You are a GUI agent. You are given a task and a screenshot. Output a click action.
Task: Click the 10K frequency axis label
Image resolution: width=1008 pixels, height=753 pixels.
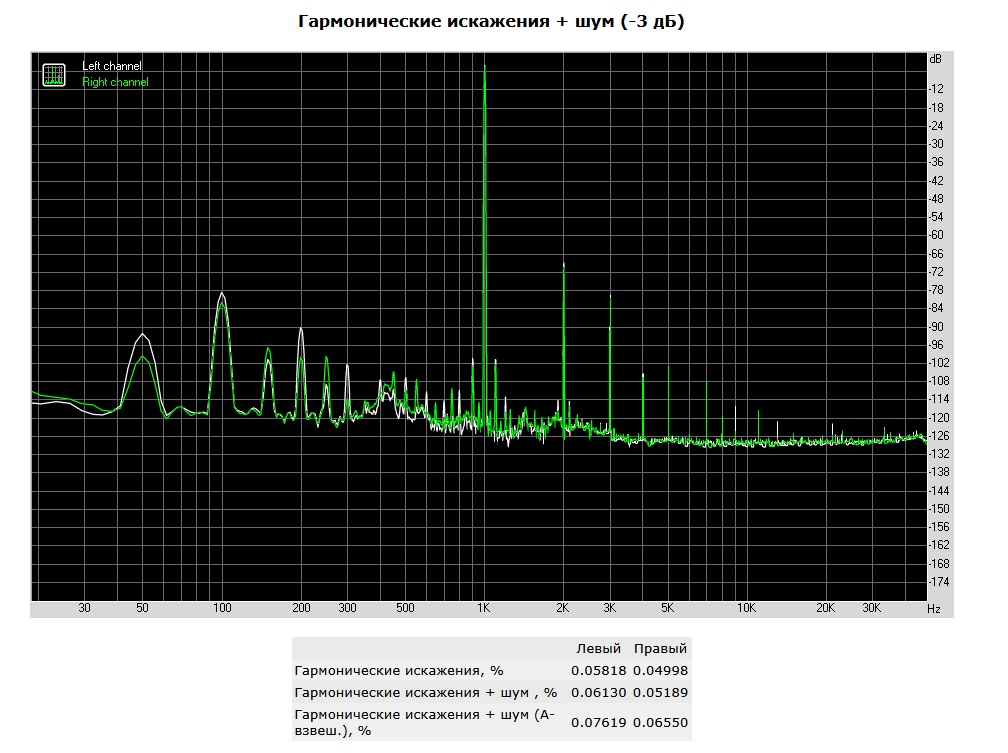pyautogui.click(x=746, y=608)
